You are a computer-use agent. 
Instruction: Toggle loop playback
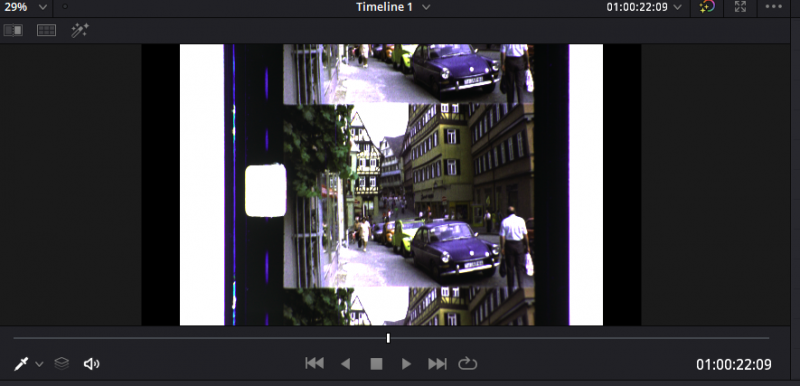tap(467, 364)
